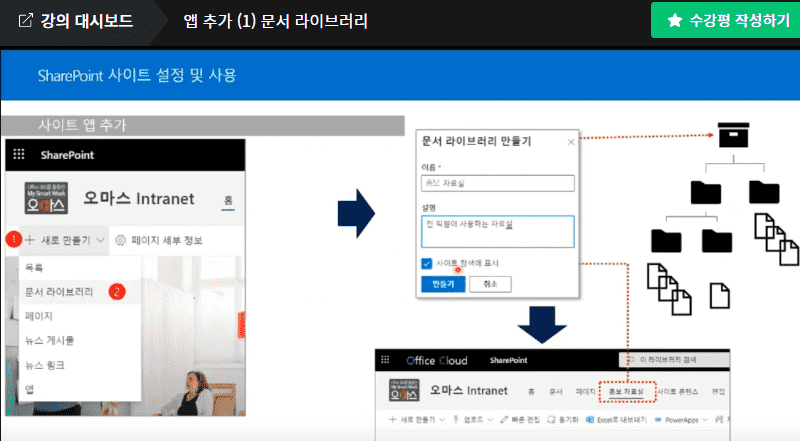The image size is (800, 441).
Task: Click the 오마스 site logo above 새로 만들기
Action: (x=46, y=198)
